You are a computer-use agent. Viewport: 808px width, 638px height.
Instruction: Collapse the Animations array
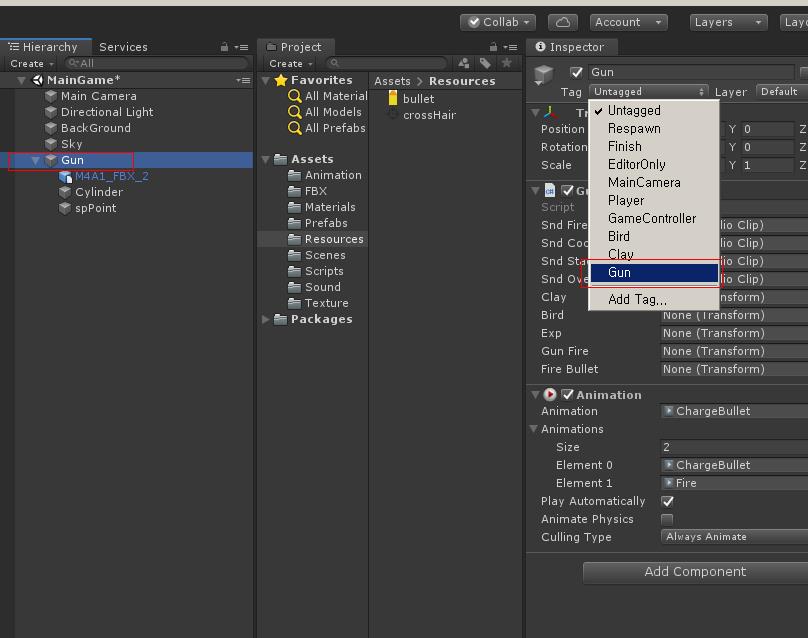(534, 429)
